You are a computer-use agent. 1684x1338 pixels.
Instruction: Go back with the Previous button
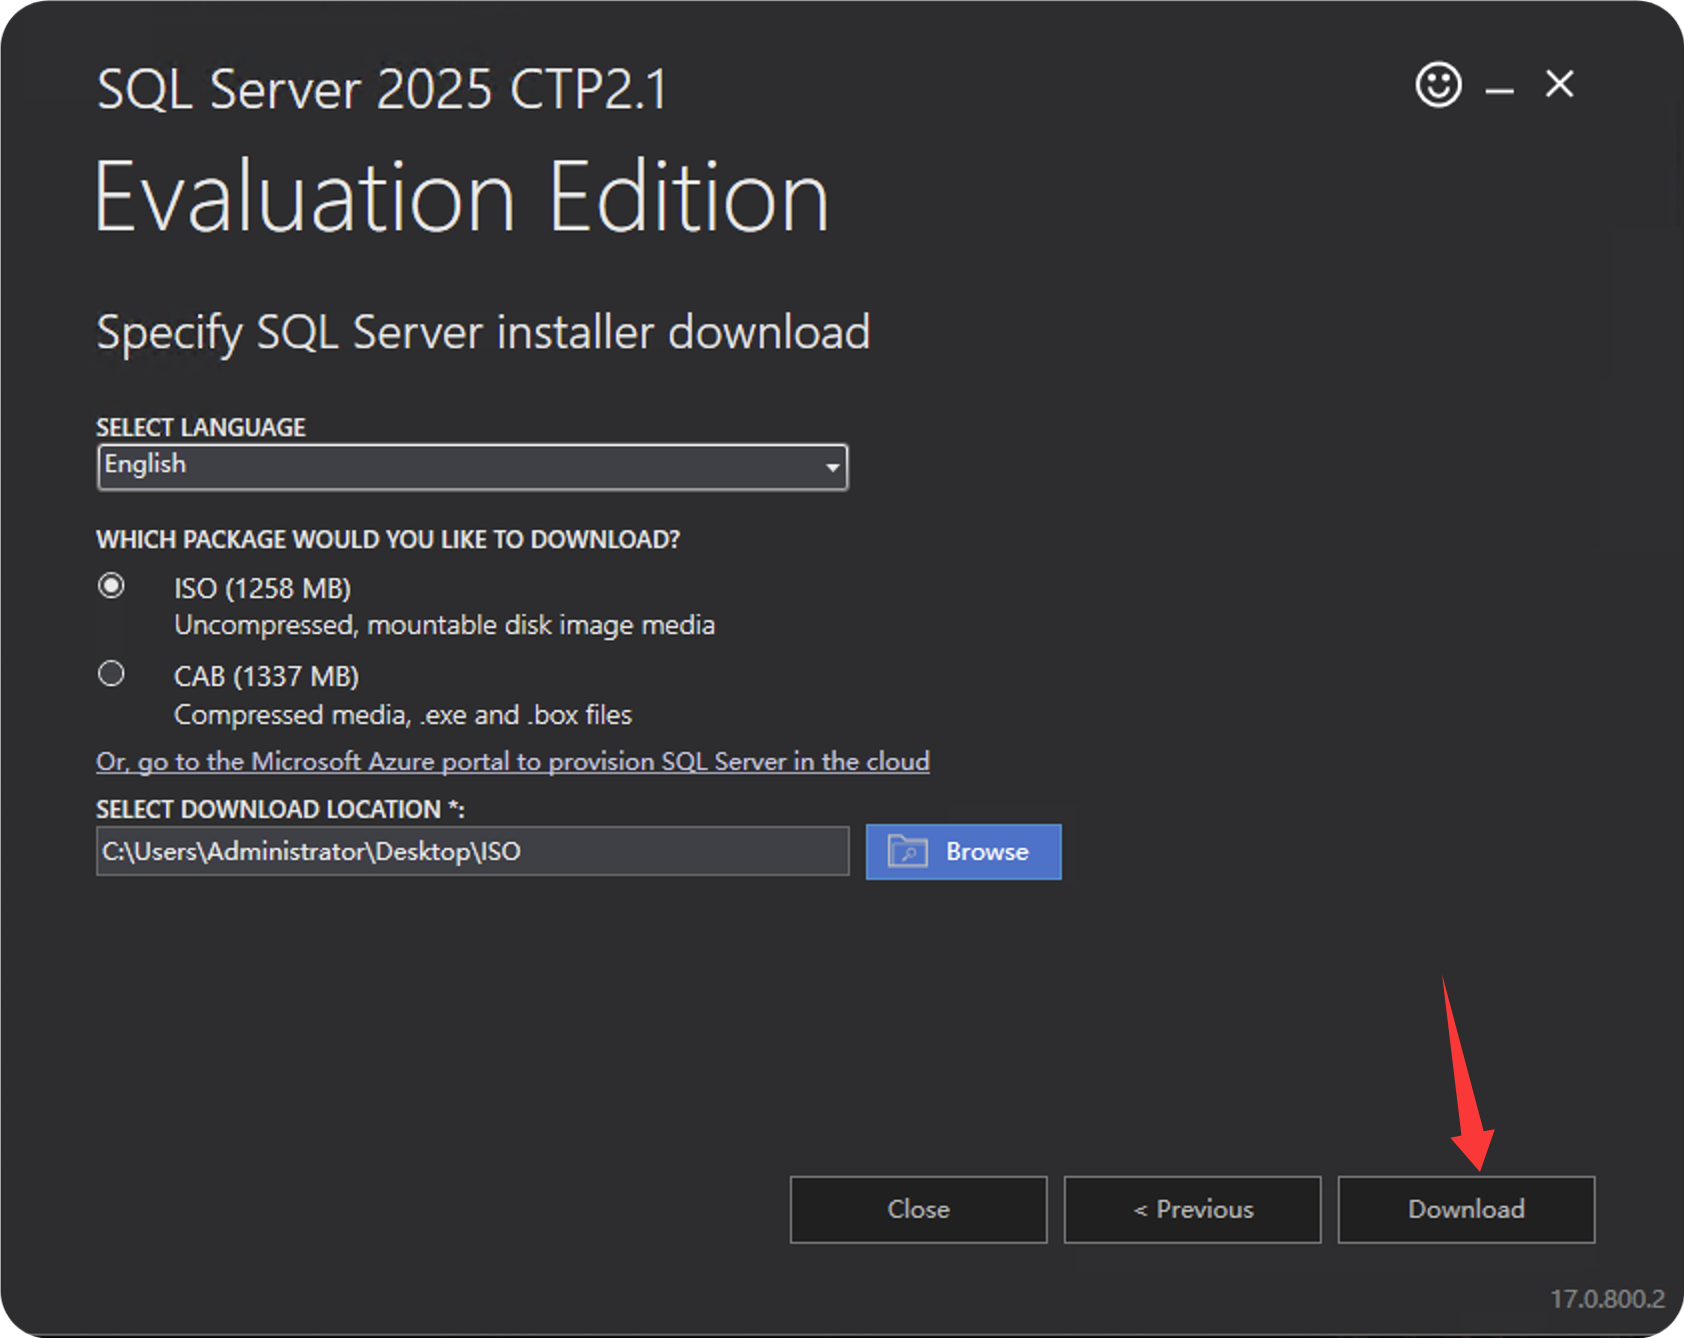pyautogui.click(x=1192, y=1209)
